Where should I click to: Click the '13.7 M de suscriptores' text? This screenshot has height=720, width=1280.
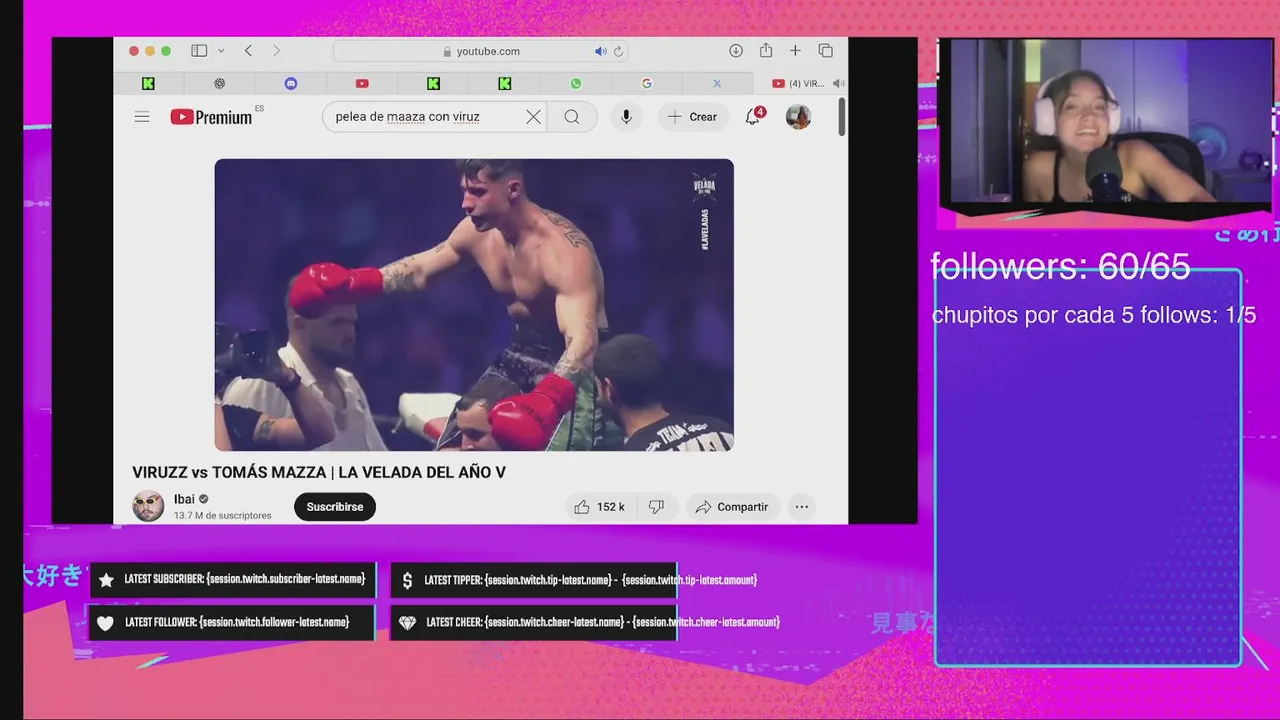pyautogui.click(x=223, y=516)
